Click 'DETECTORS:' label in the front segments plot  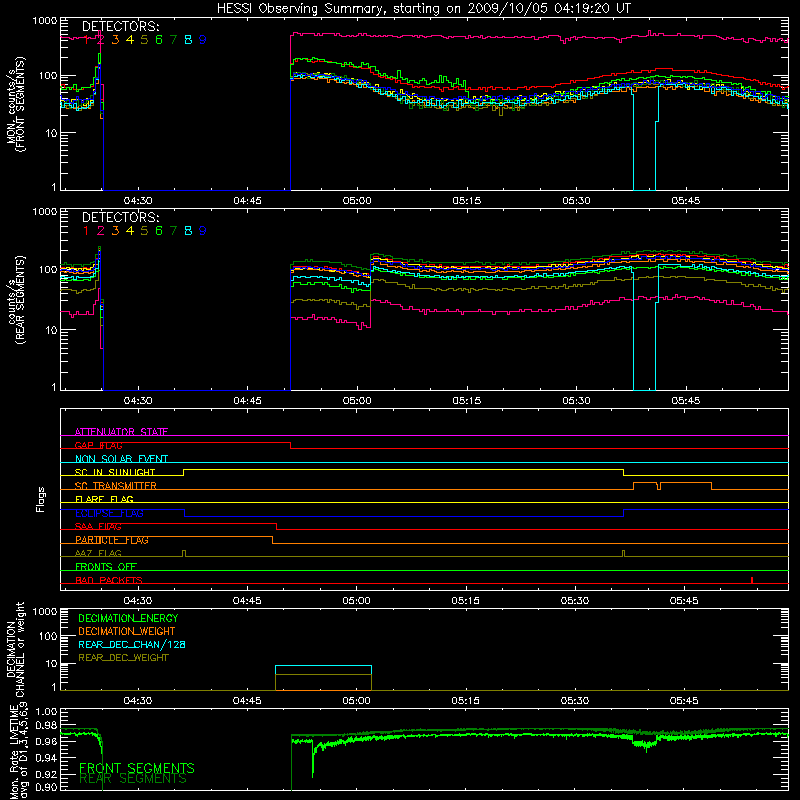coord(120,27)
